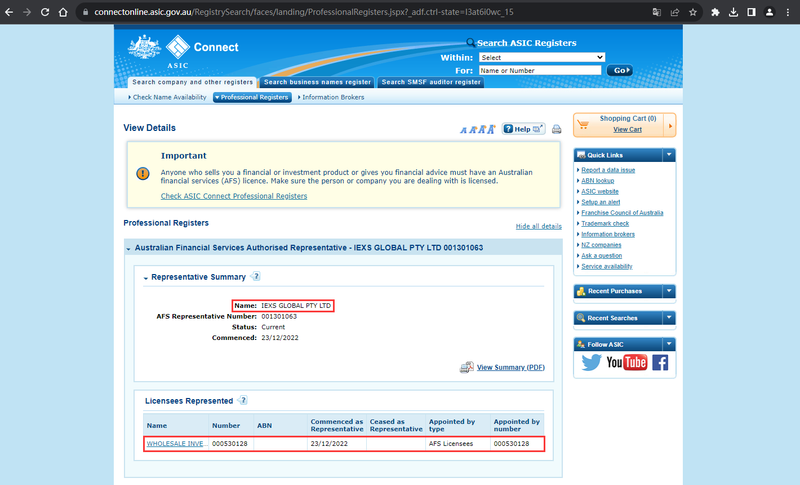Open ABN lookup quick link
Image resolution: width=800 pixels, height=485 pixels.
click(597, 181)
